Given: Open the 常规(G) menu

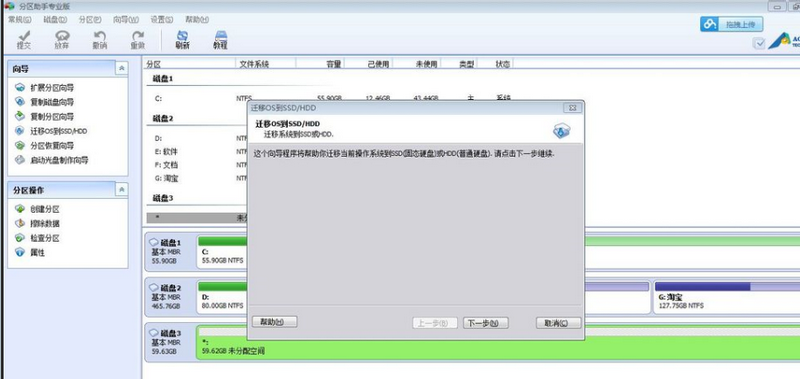Looking at the screenshot, I should click(20, 19).
